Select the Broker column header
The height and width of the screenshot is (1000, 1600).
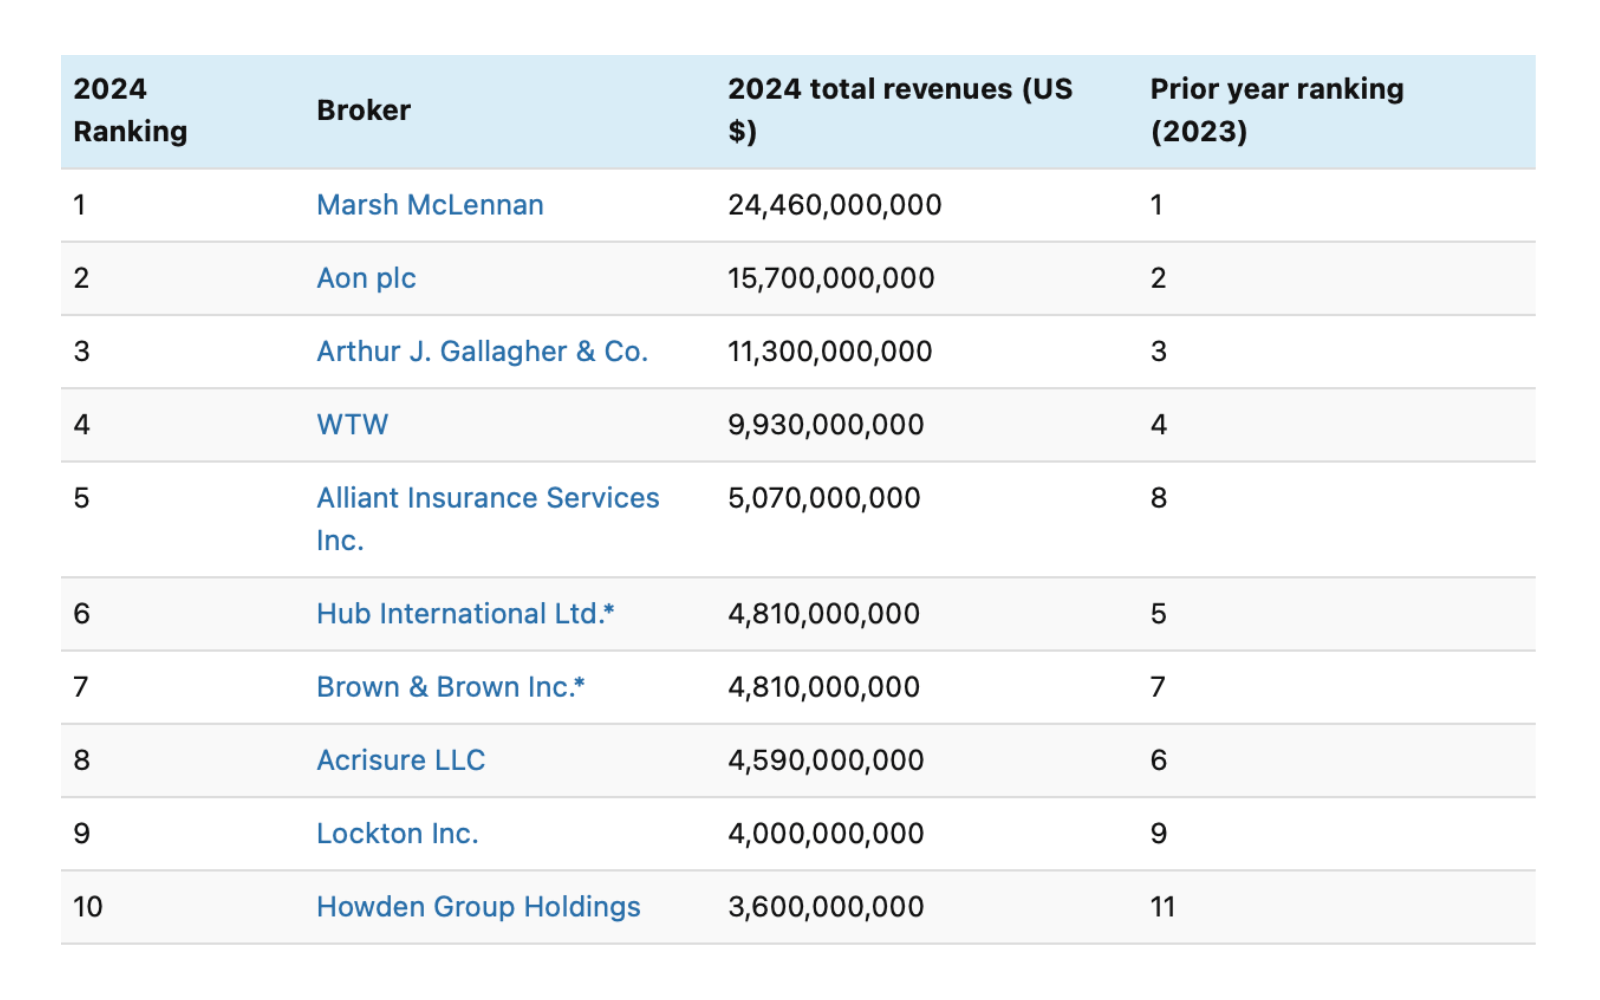[362, 110]
